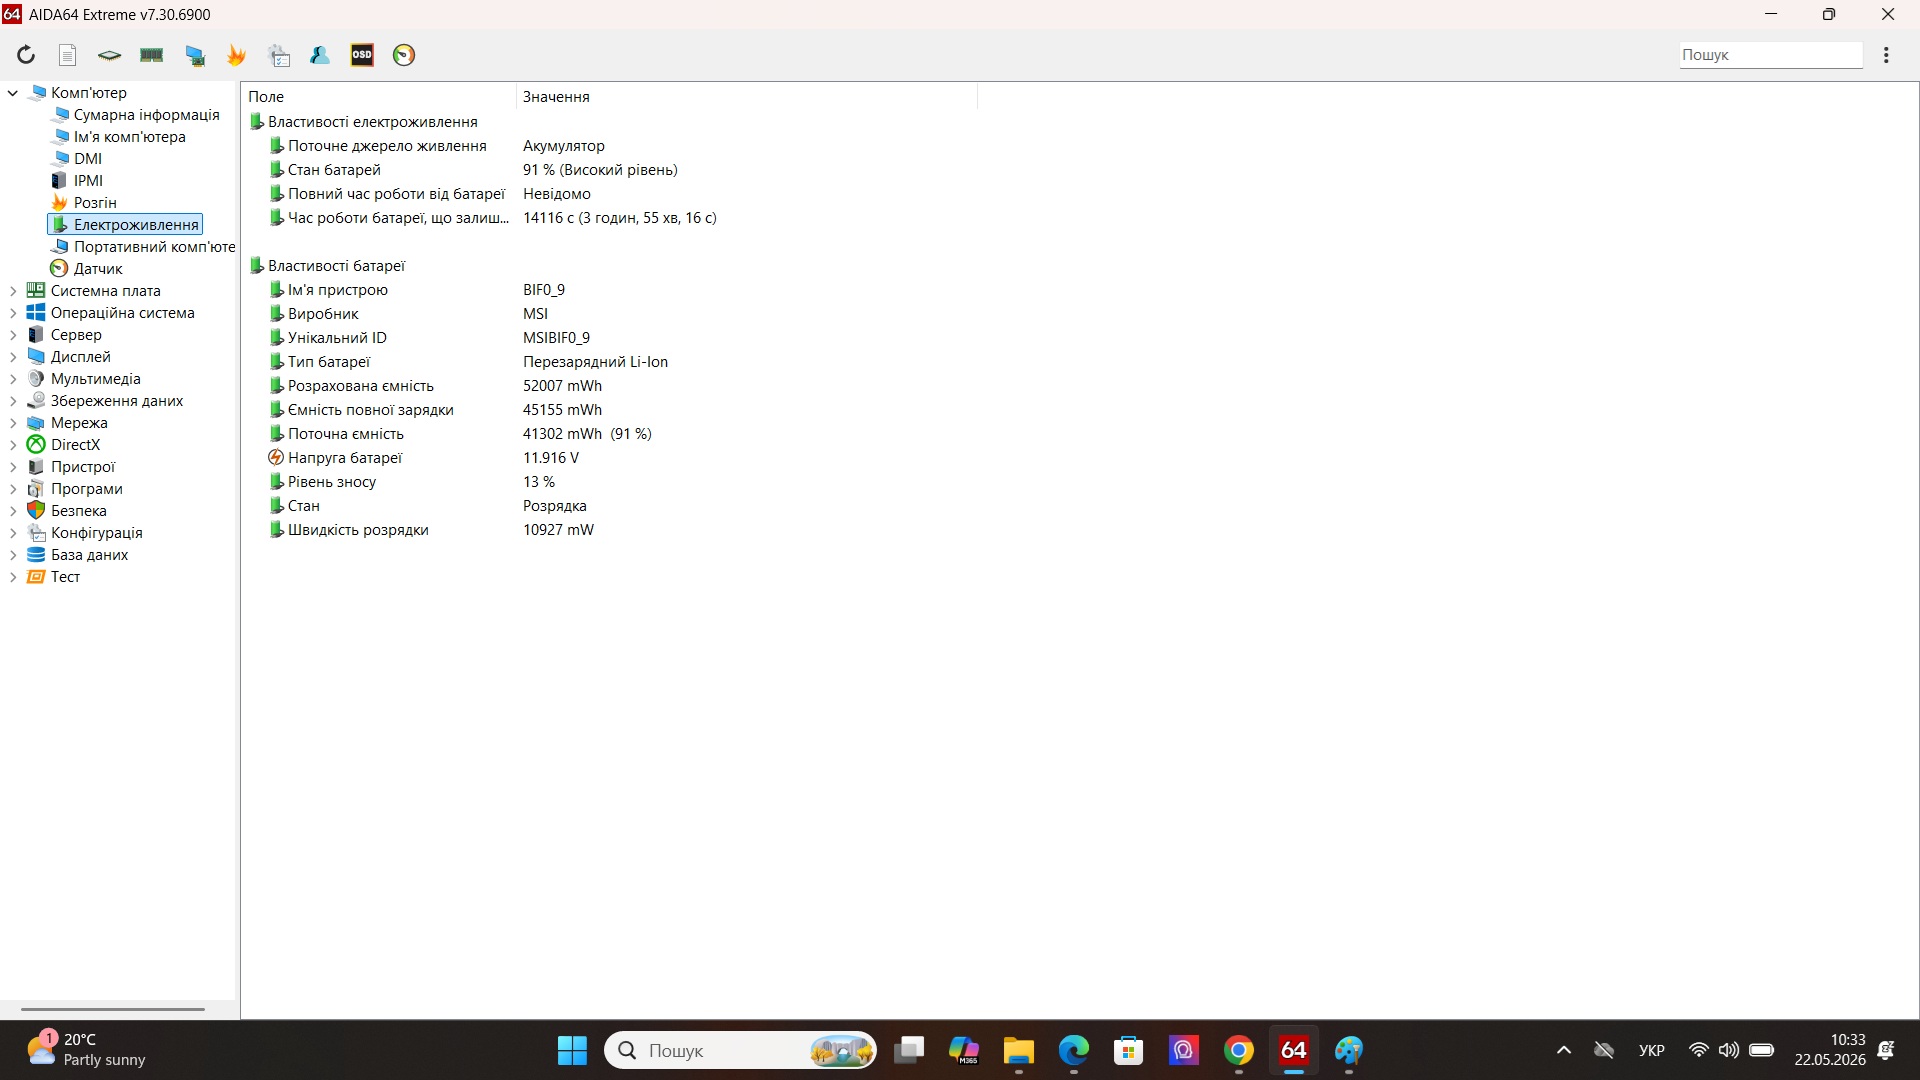Select the IPMI tree item
Viewport: 1920px width, 1080px height.
(88, 181)
